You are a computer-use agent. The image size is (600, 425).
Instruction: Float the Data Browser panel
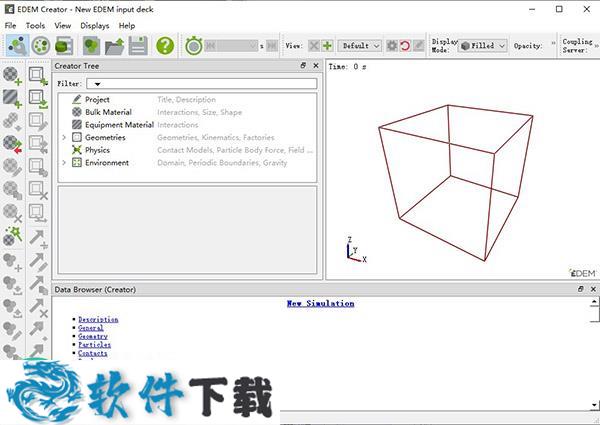click(580, 289)
